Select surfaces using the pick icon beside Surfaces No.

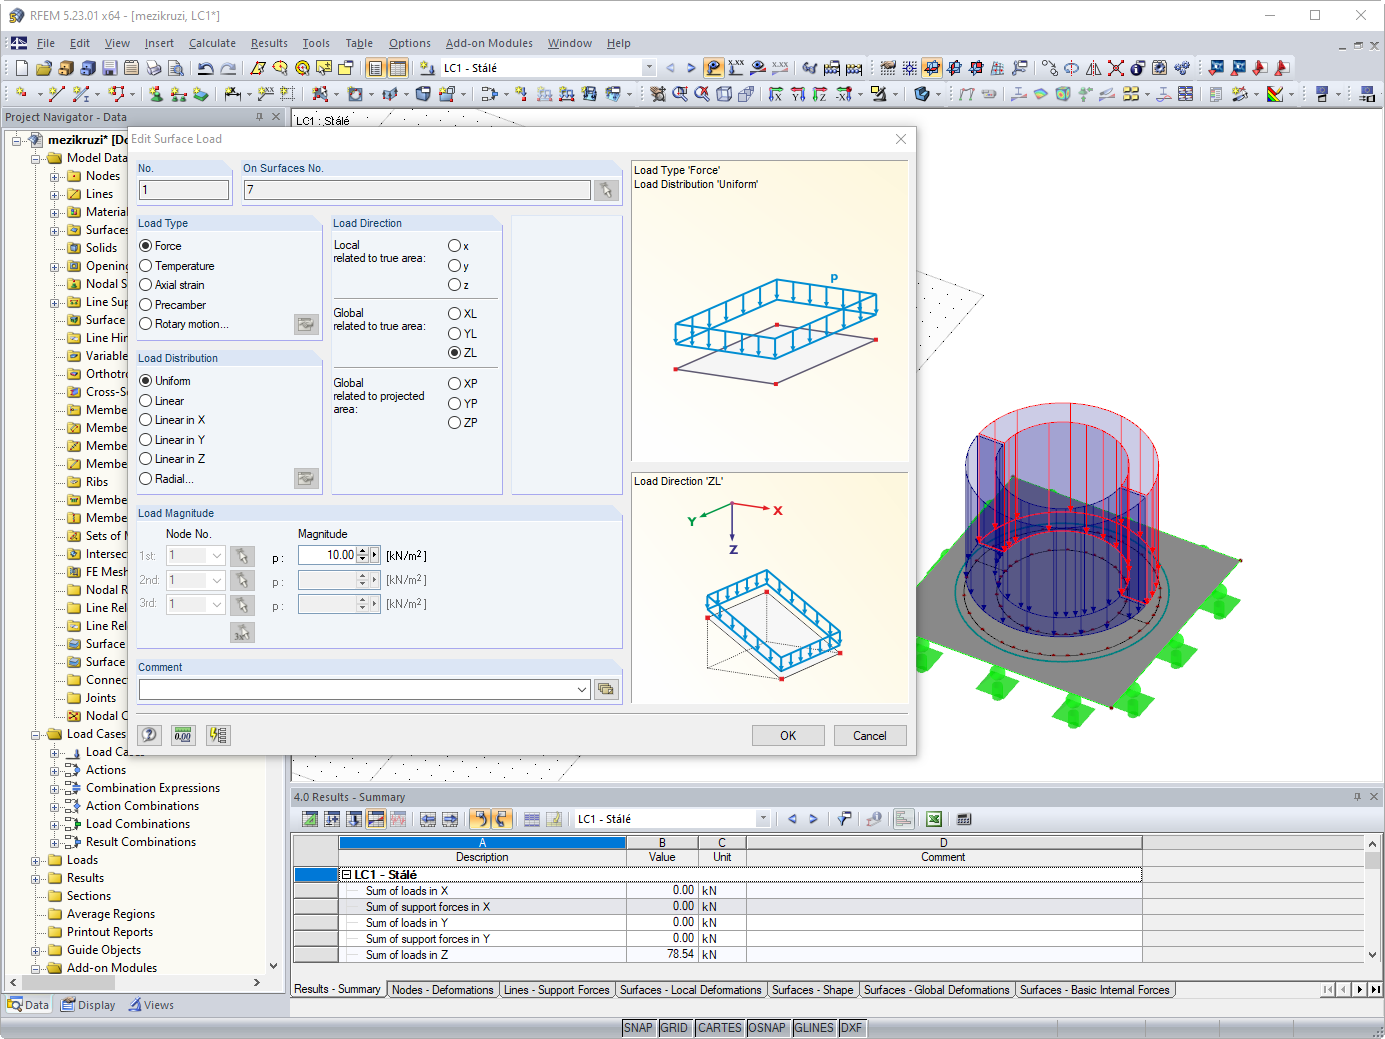click(x=606, y=189)
